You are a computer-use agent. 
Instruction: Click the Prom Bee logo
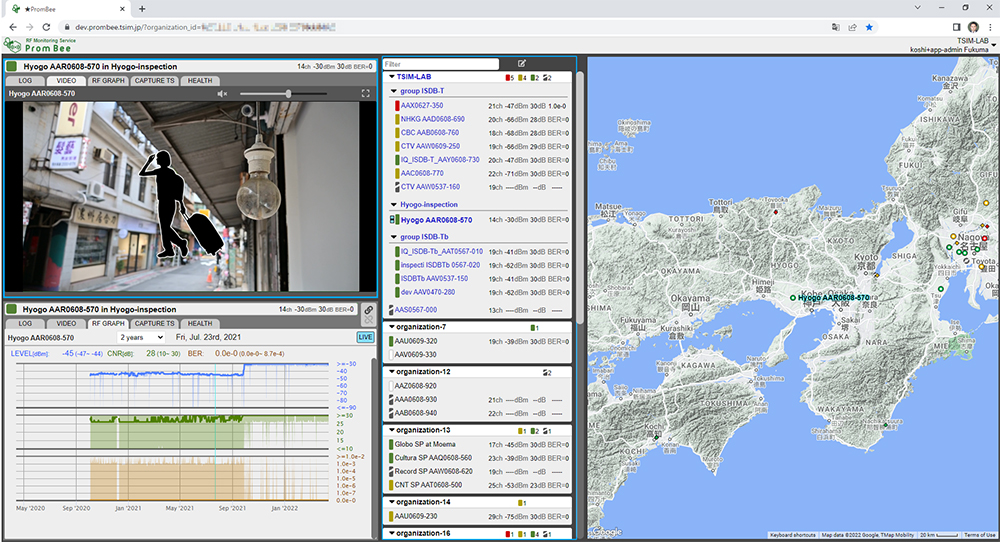tap(40, 45)
